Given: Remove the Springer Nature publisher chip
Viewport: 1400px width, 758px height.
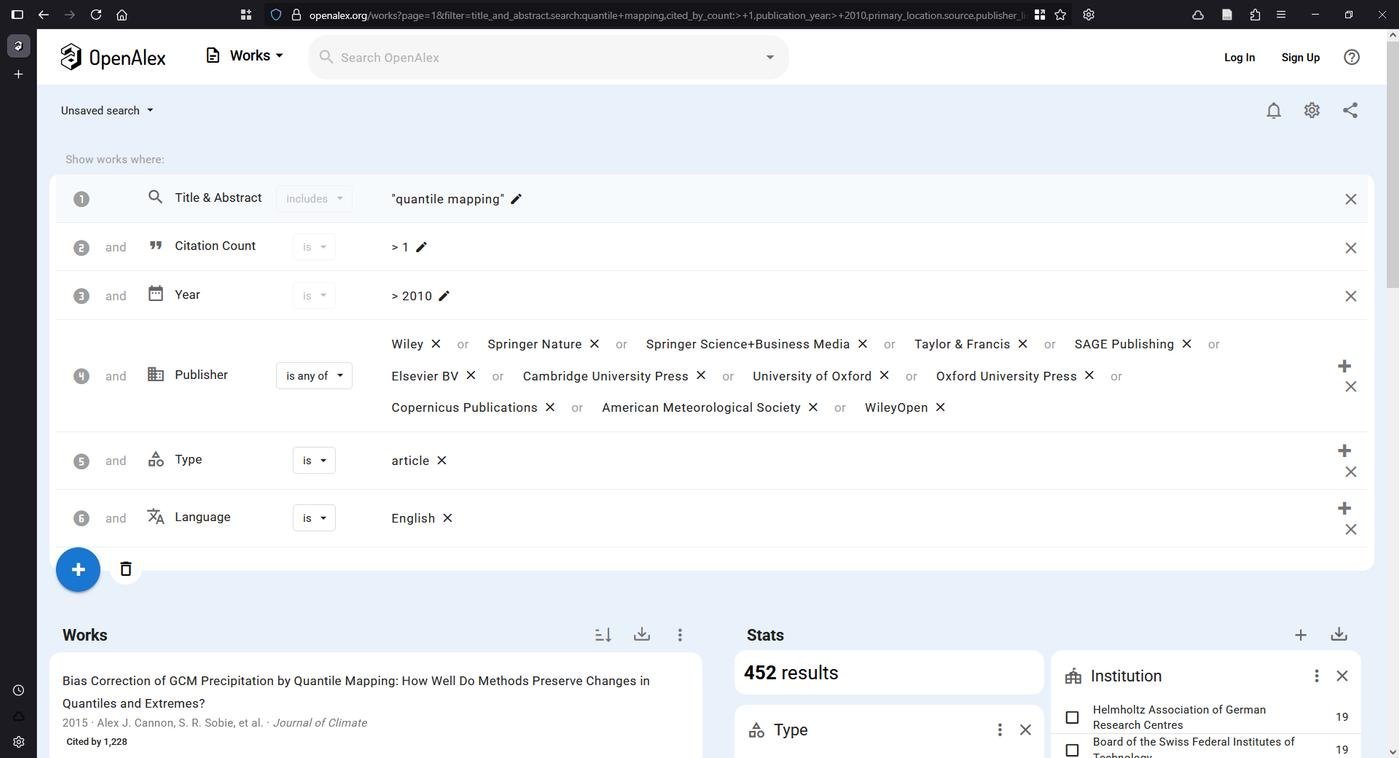Looking at the screenshot, I should pyautogui.click(x=594, y=344).
